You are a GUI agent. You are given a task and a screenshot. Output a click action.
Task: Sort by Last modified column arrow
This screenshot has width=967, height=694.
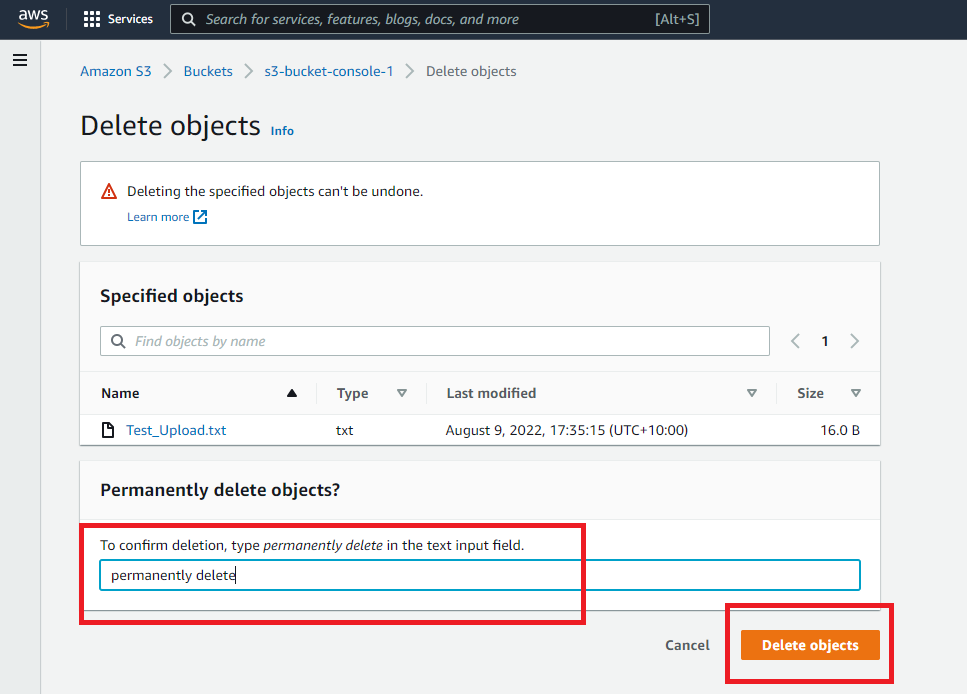[751, 393]
